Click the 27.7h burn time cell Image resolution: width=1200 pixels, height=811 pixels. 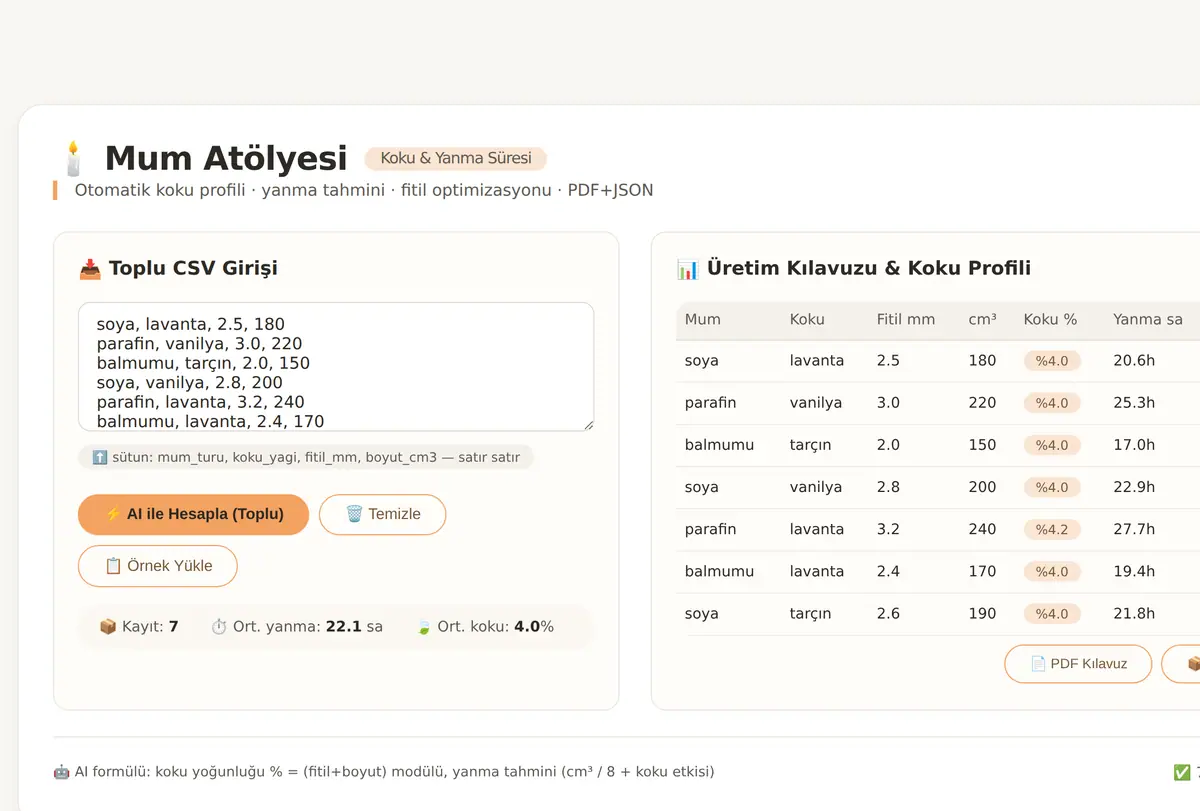tap(1134, 529)
